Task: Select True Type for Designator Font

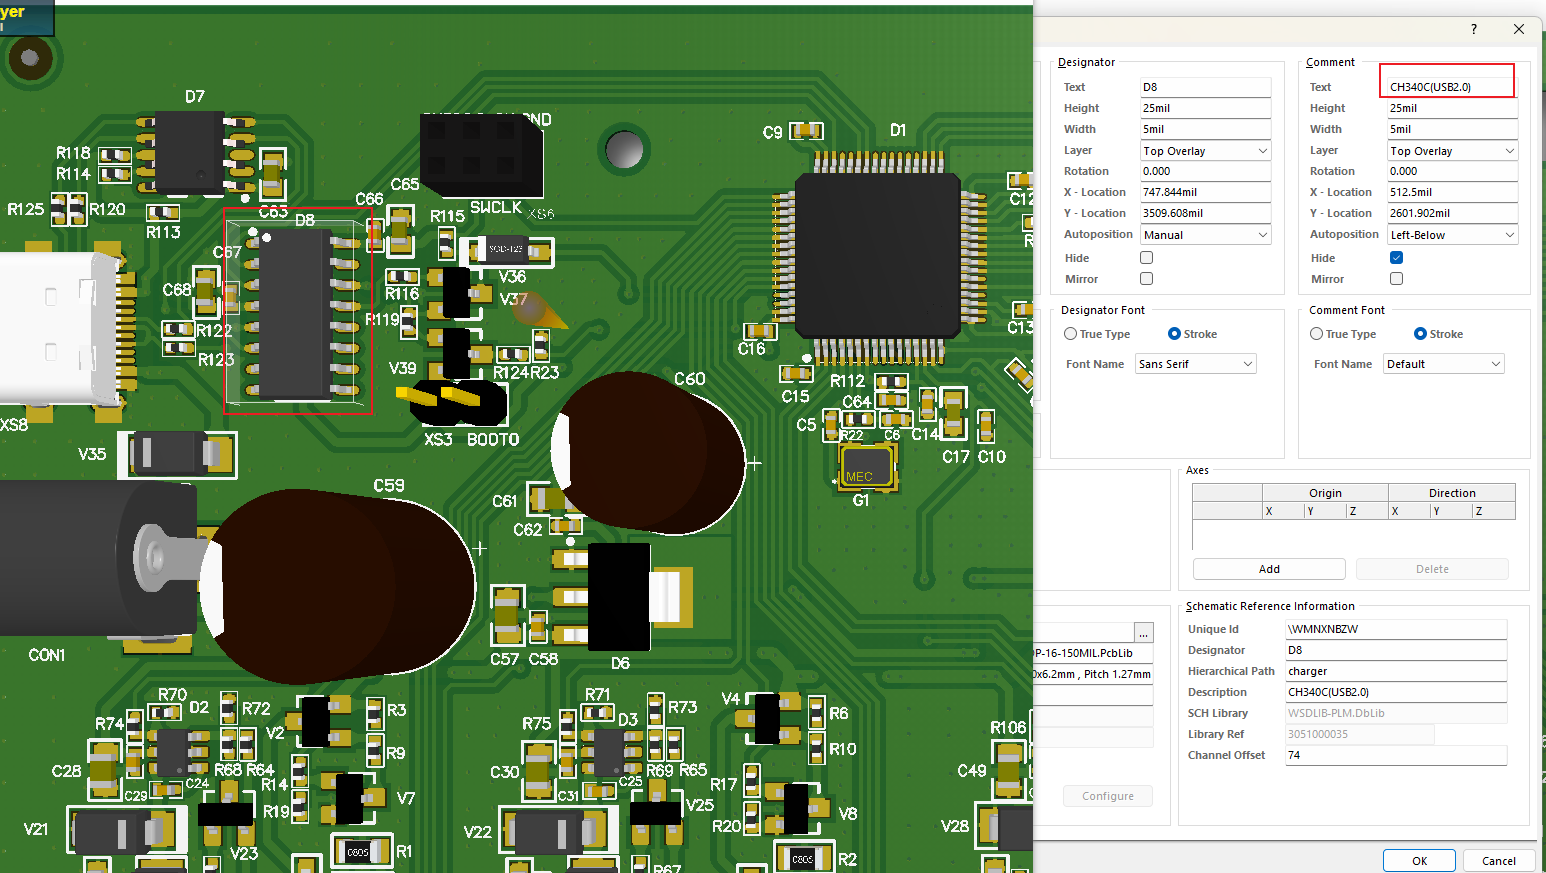Action: coord(1071,334)
